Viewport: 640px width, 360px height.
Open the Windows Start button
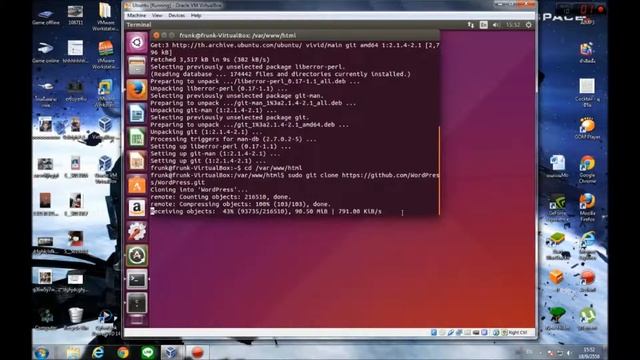[42, 353]
